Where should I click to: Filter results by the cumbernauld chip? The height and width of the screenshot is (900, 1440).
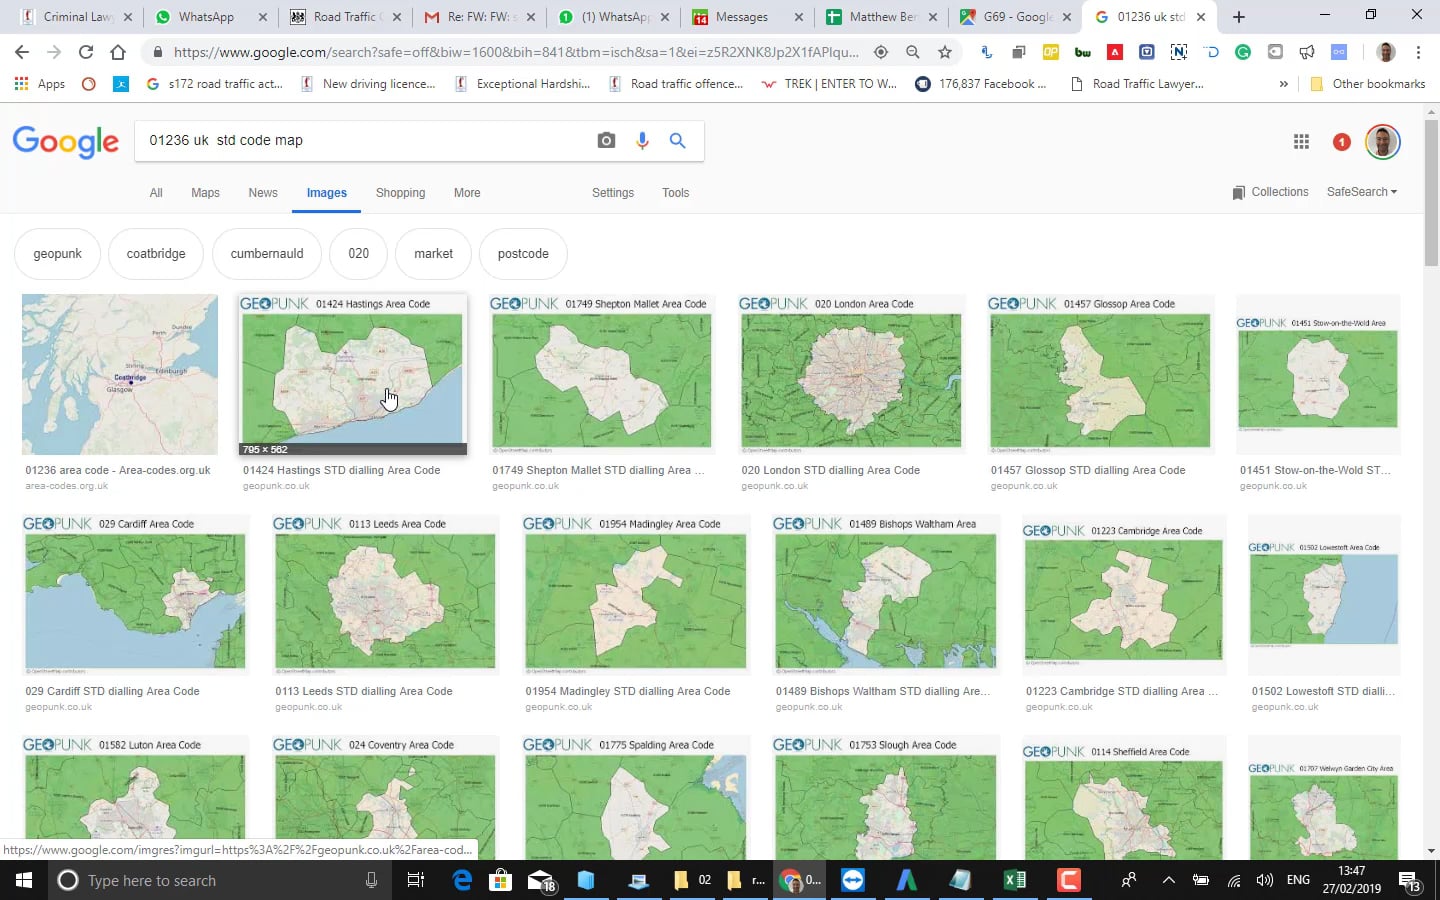[x=267, y=254]
